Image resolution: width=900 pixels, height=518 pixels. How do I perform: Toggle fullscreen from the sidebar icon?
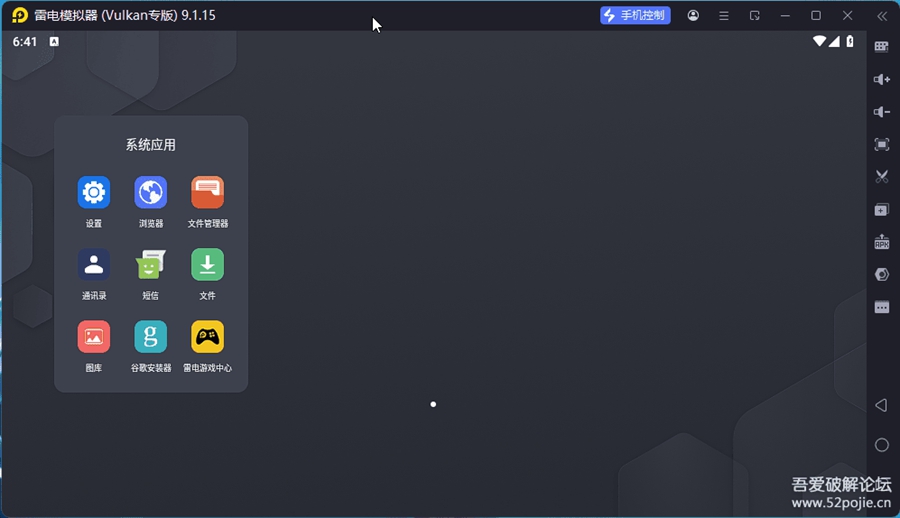click(x=882, y=144)
